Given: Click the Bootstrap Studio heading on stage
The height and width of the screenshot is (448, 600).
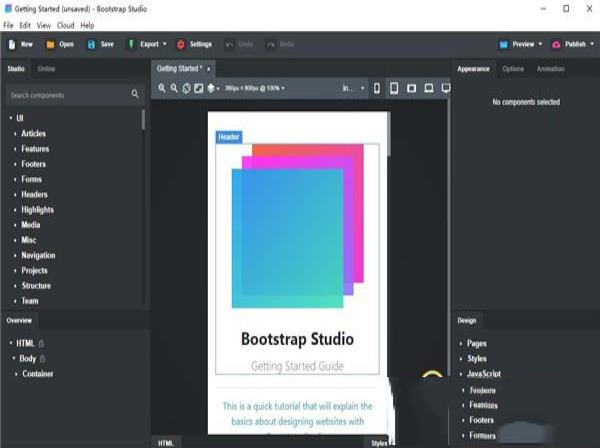Looking at the screenshot, I should [x=297, y=339].
